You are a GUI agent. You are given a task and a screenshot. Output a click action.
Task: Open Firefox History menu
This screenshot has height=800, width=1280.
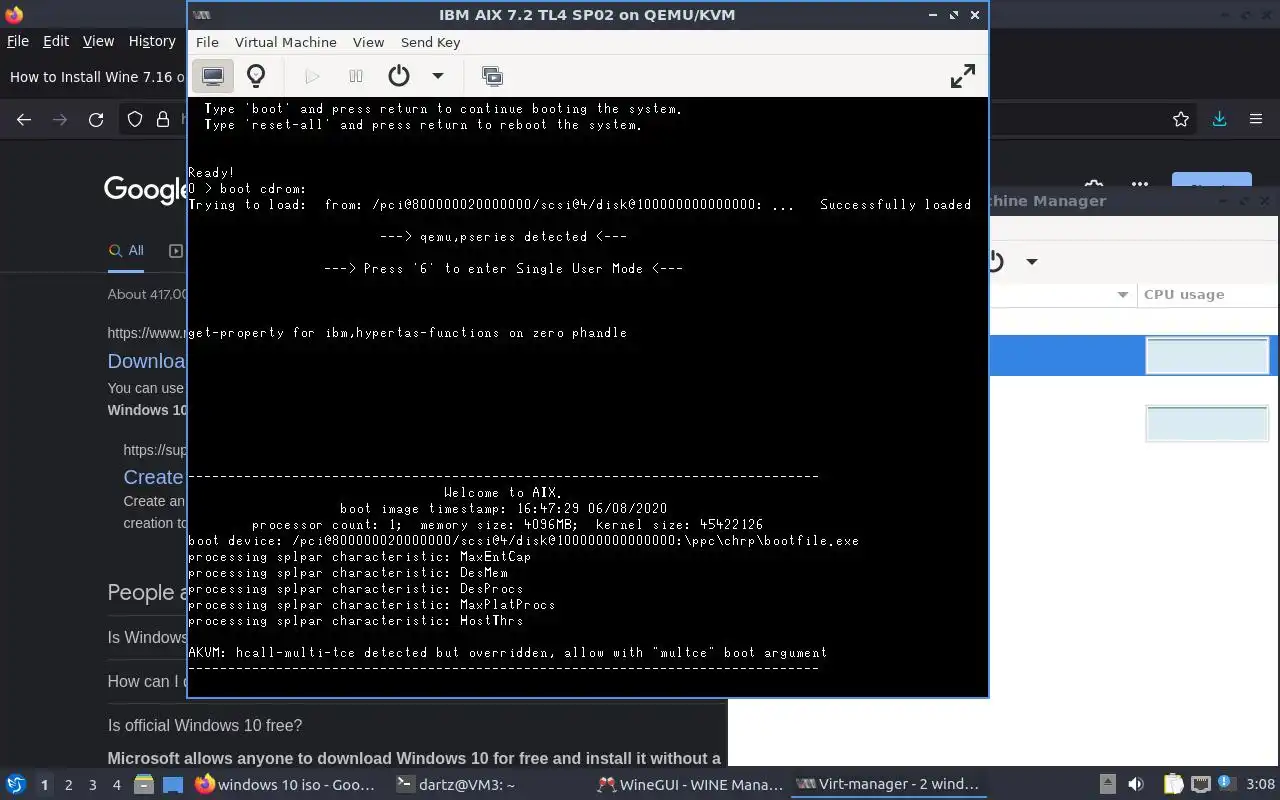152,41
